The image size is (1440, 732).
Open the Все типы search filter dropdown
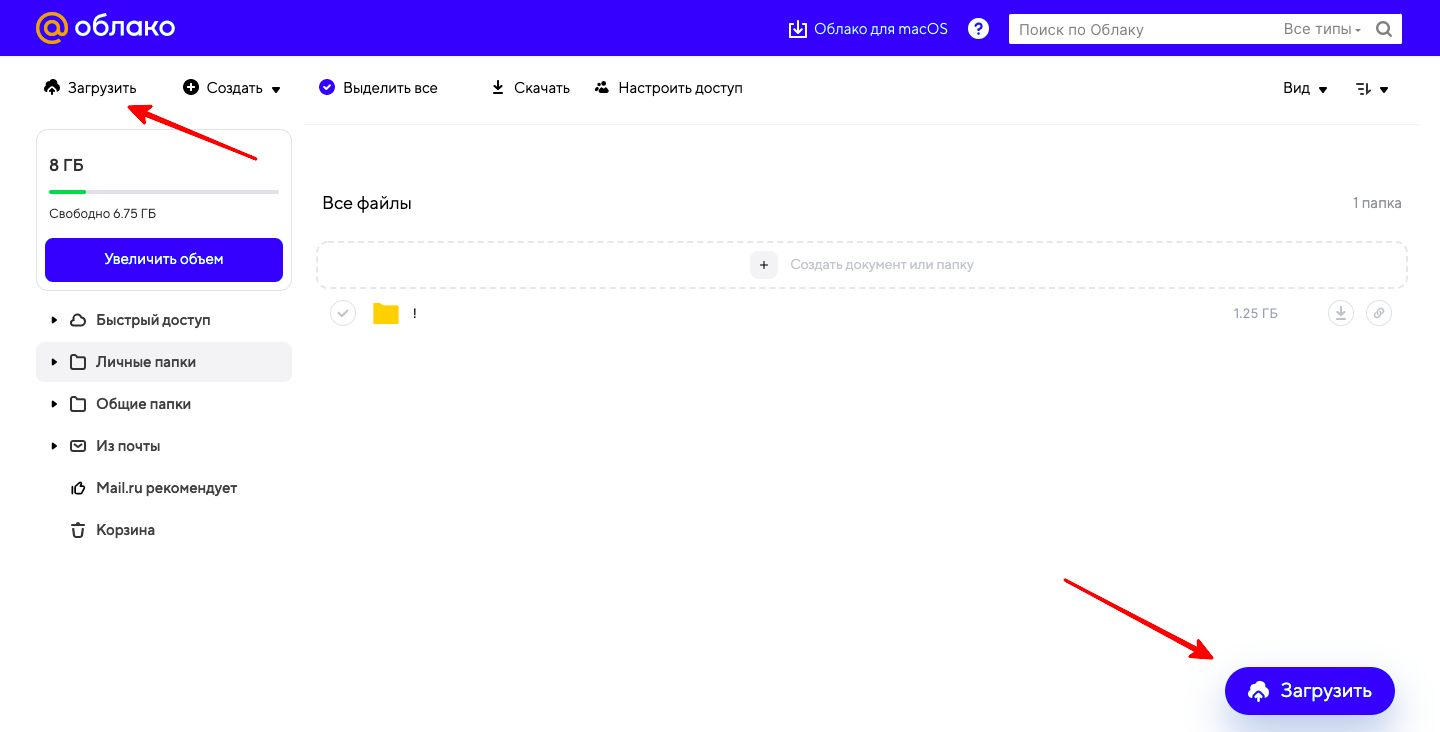coord(1322,29)
